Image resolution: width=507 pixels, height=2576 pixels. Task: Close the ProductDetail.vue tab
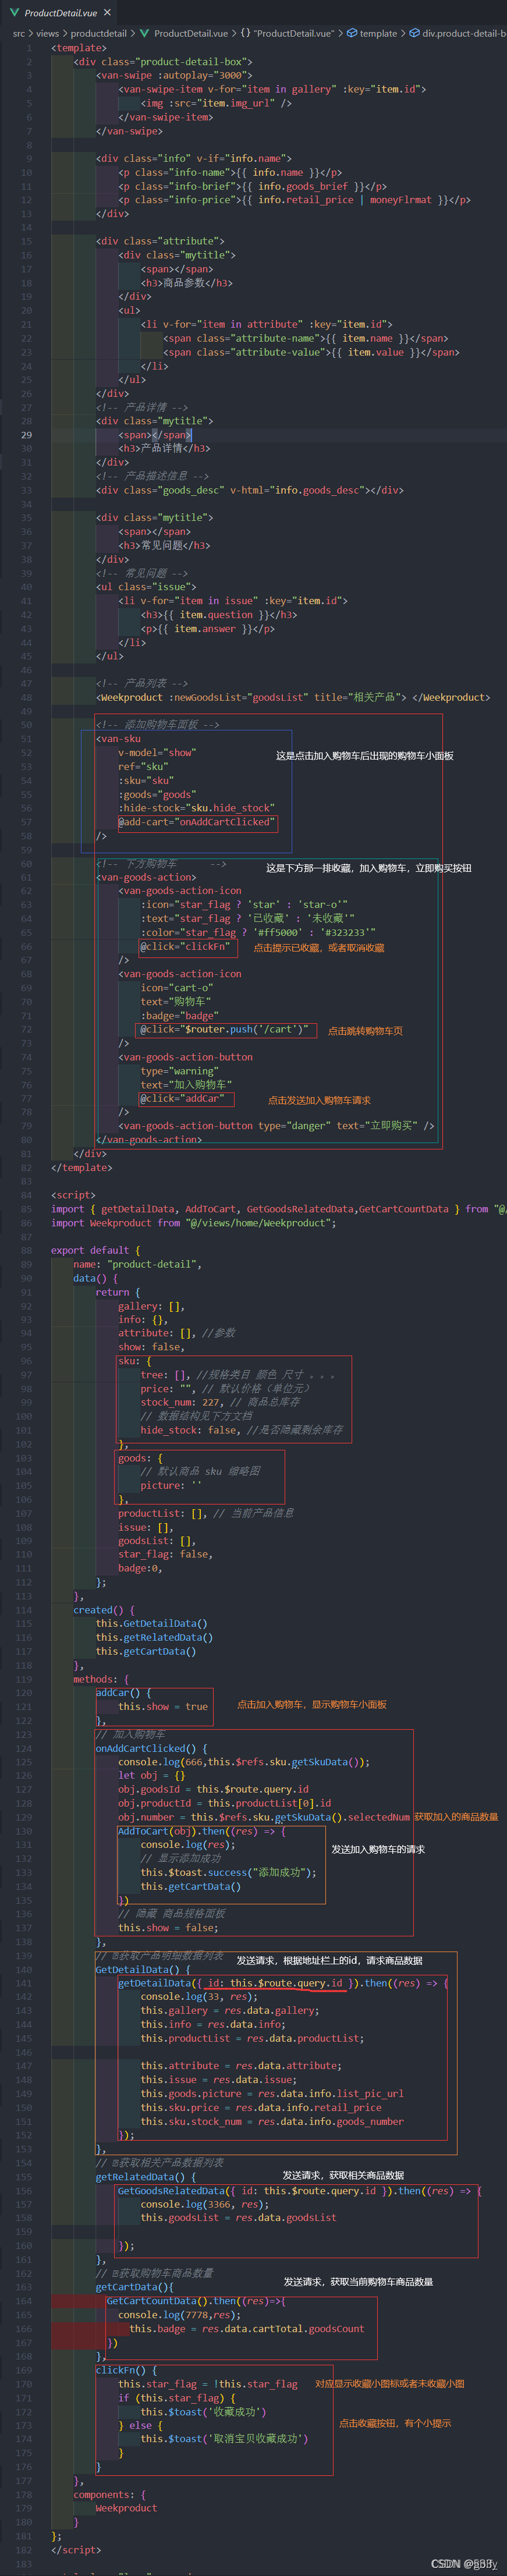[108, 13]
